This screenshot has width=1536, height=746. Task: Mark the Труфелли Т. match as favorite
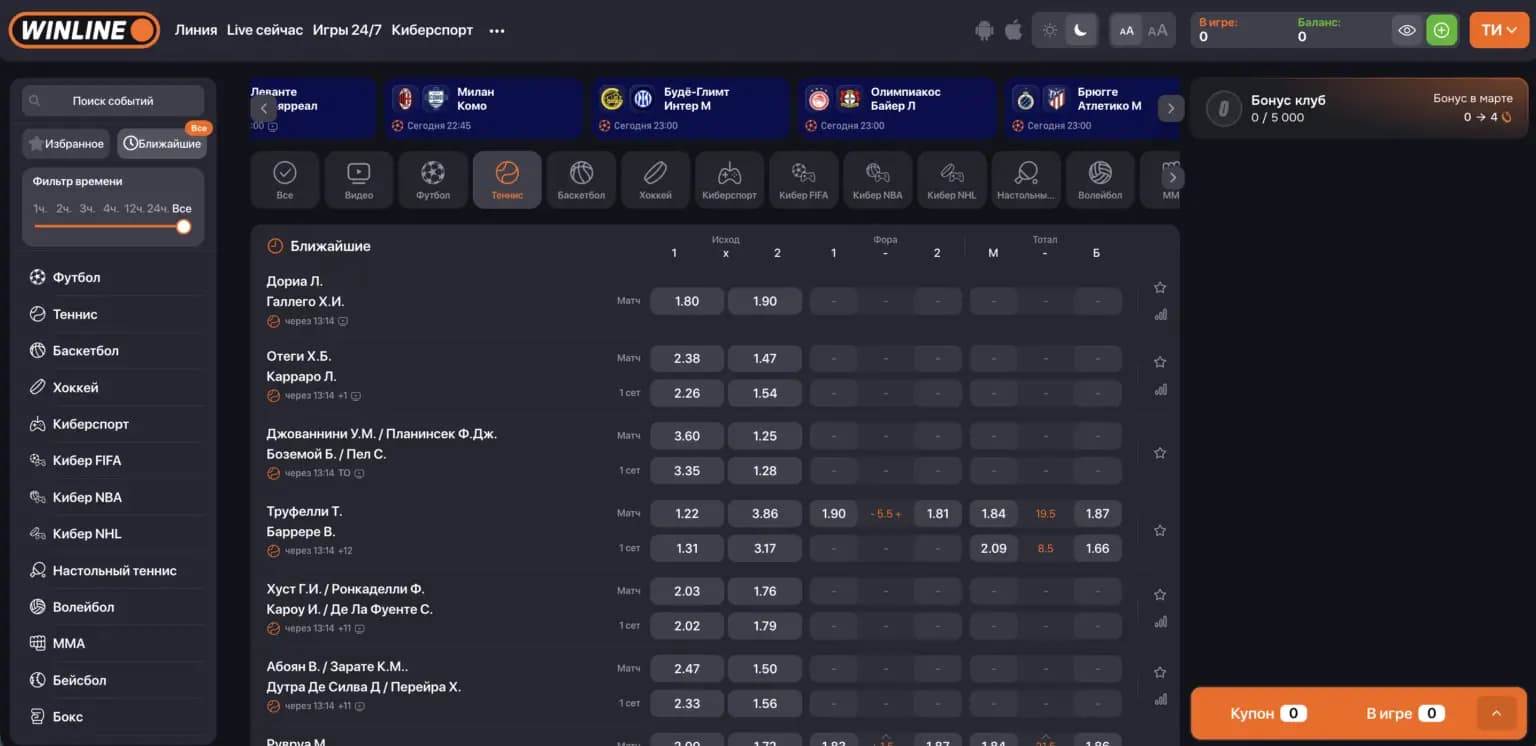(x=1160, y=531)
